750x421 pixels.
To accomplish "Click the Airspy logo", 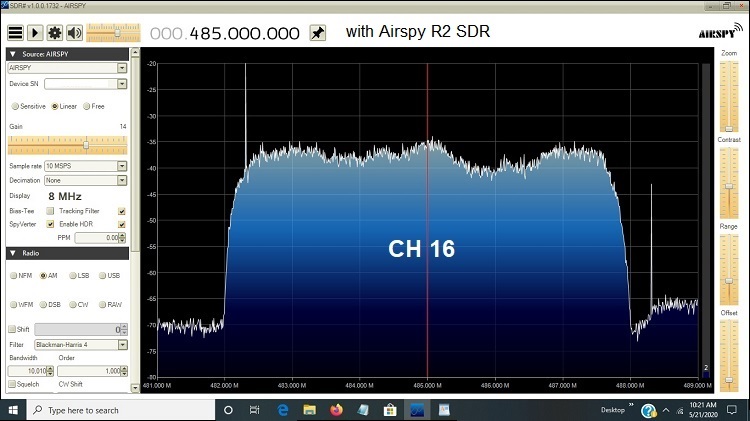I will pos(720,33).
